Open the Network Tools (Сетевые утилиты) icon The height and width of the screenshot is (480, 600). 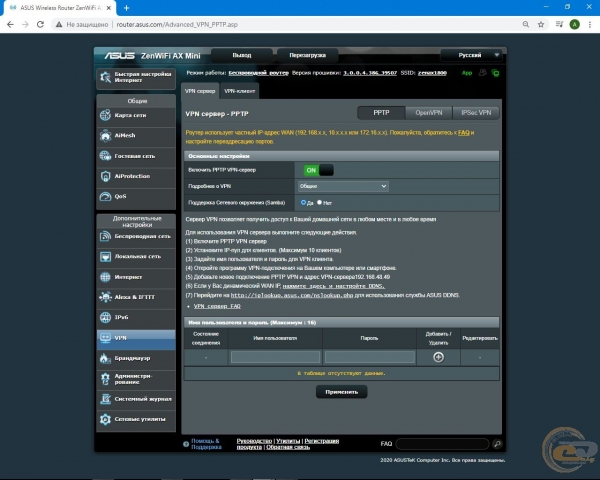[x=105, y=419]
